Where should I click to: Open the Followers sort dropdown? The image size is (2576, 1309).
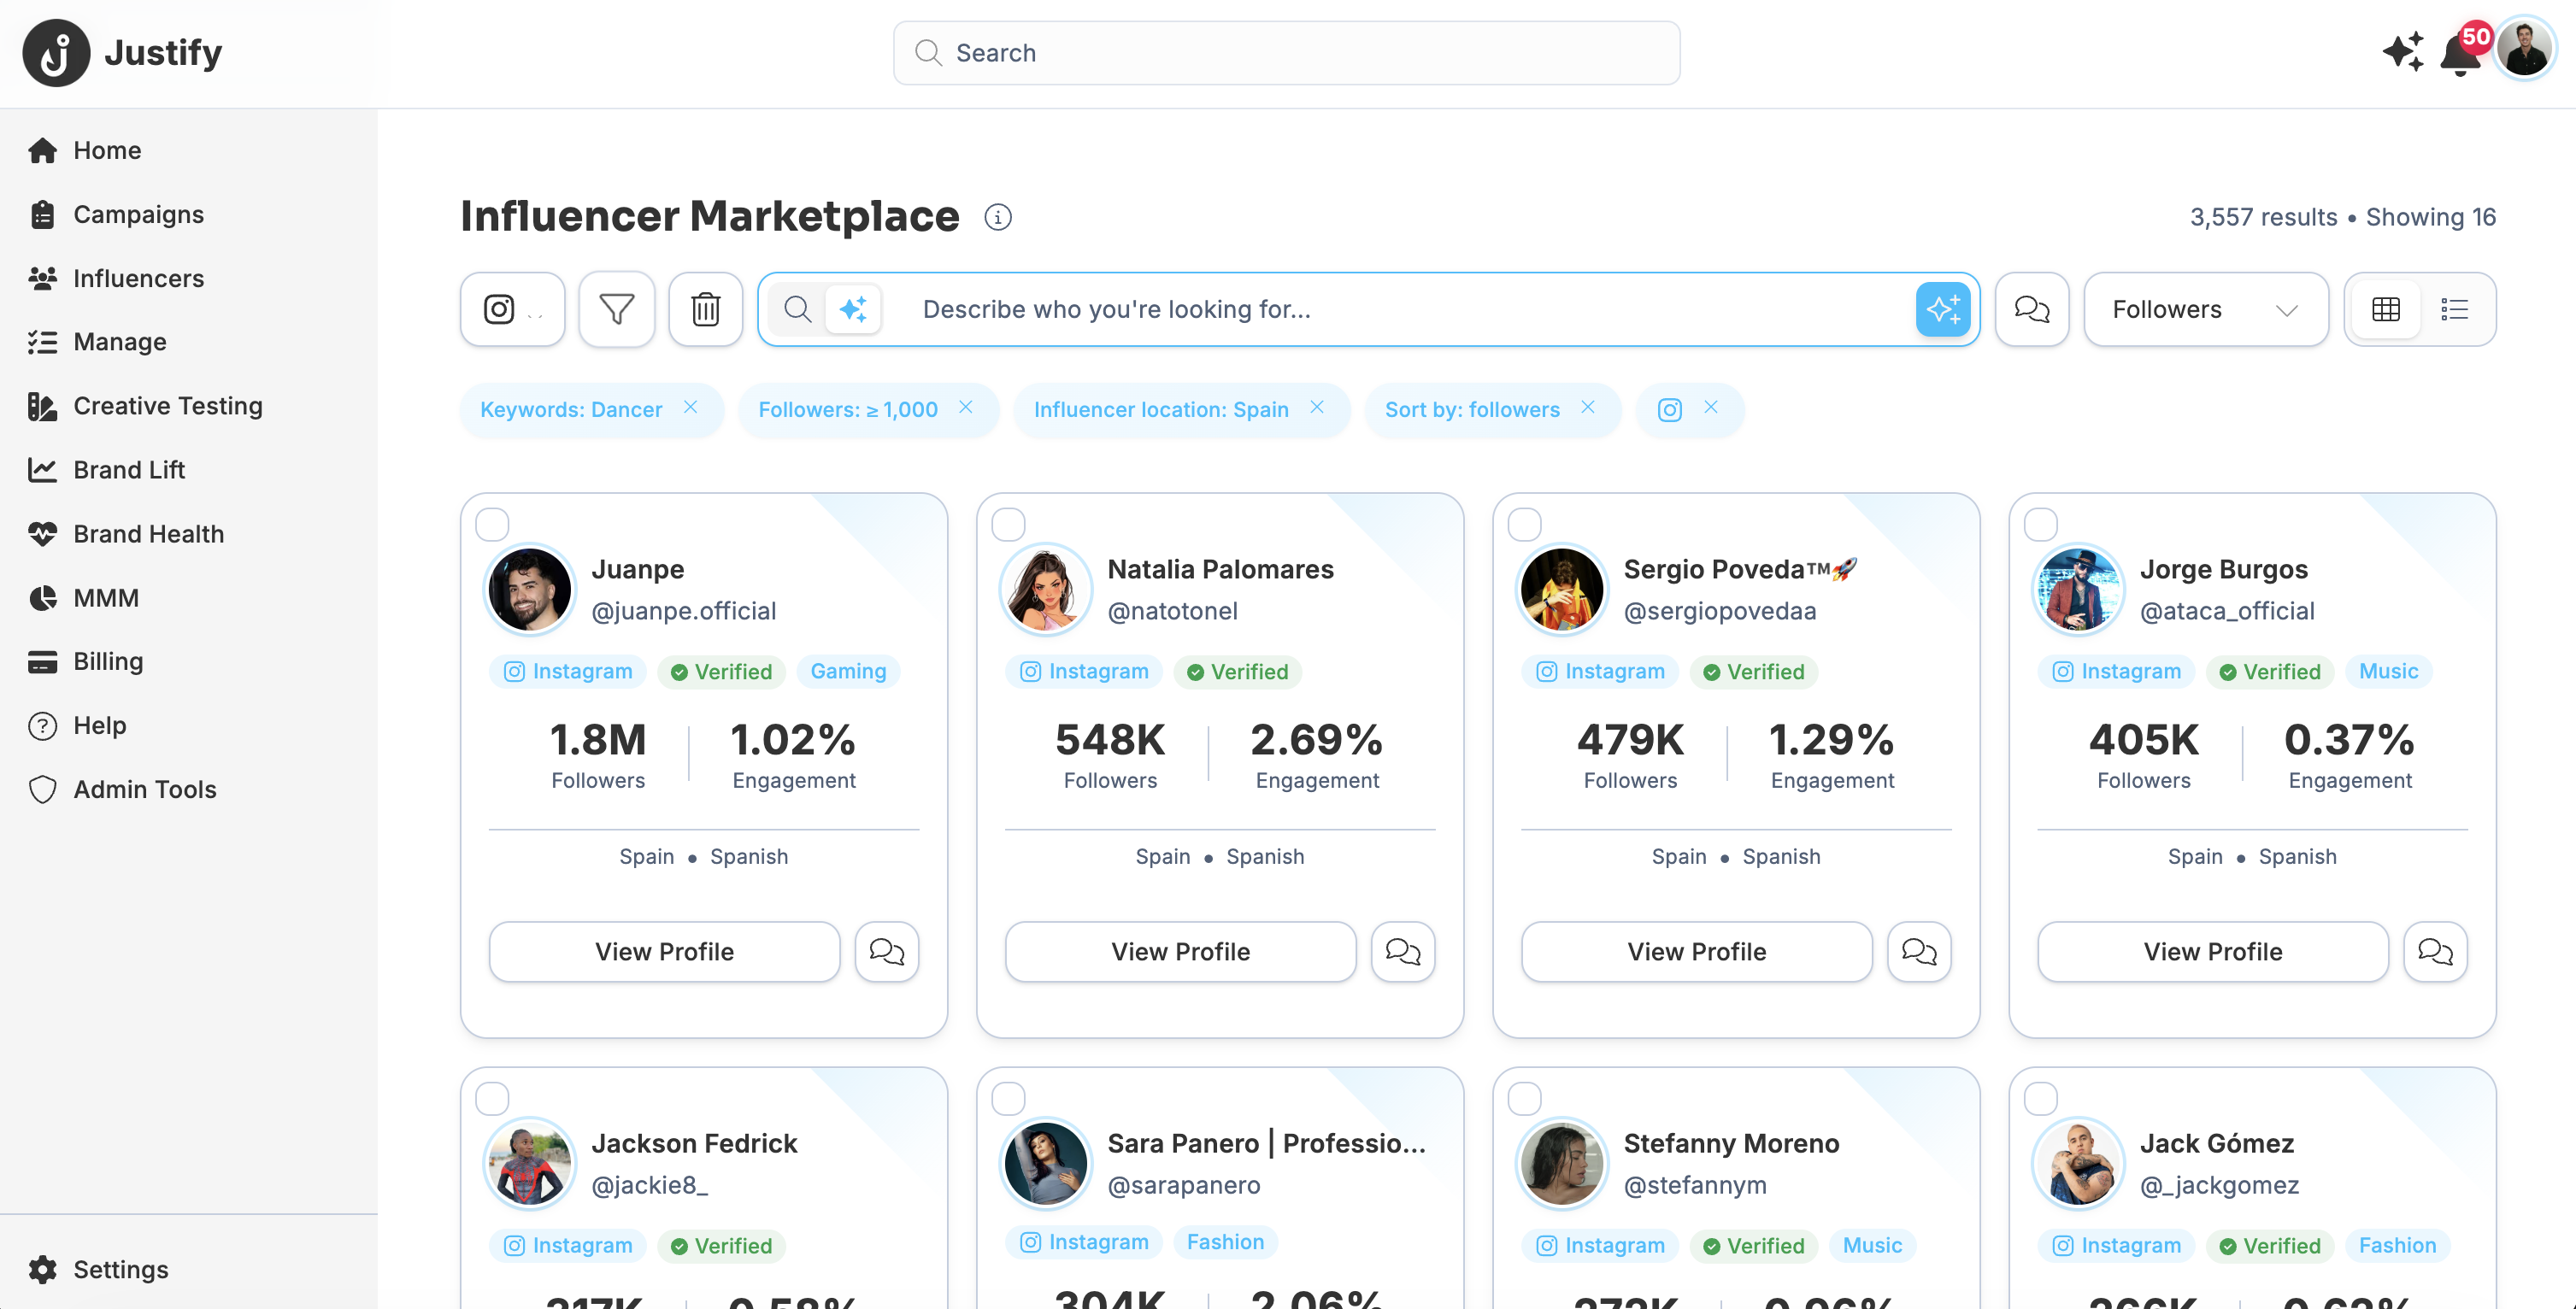[2206, 309]
